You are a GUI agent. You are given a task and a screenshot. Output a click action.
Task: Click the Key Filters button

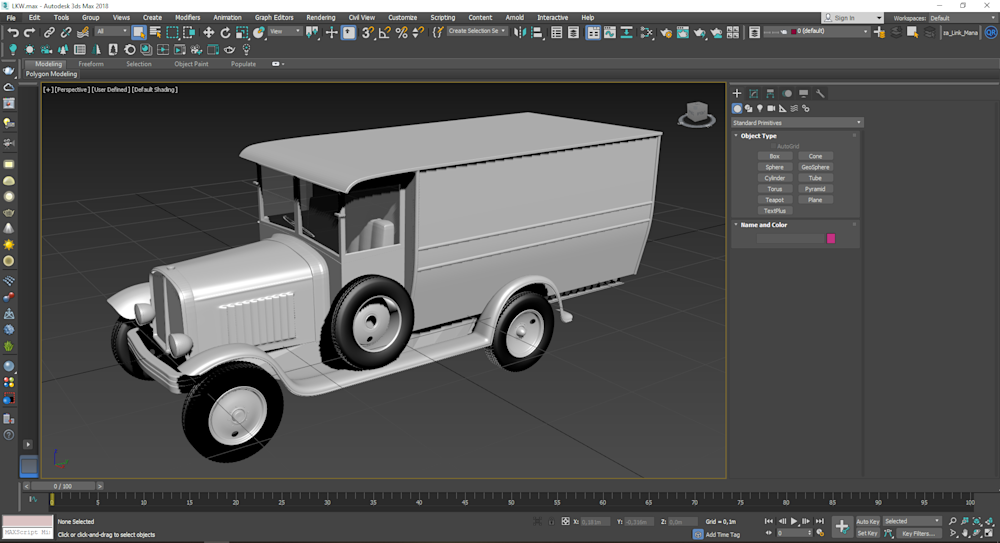(917, 533)
